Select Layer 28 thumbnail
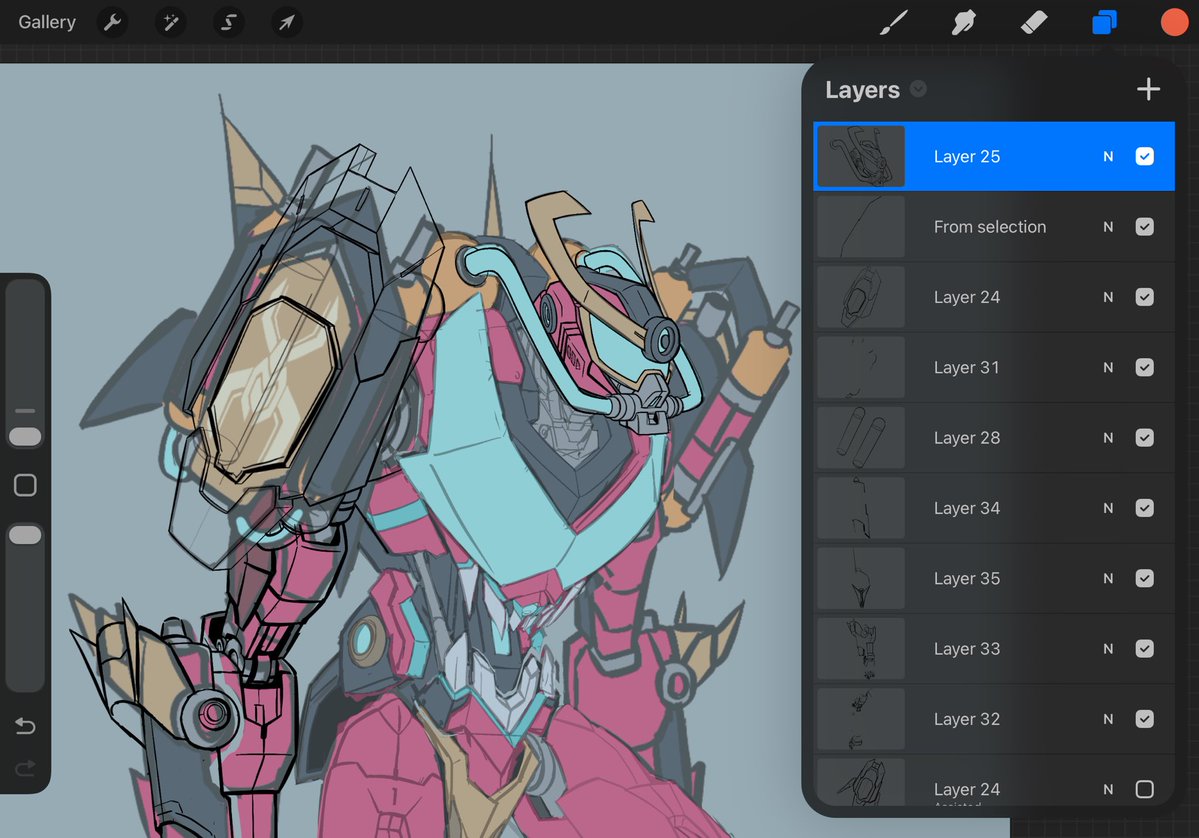 861,437
